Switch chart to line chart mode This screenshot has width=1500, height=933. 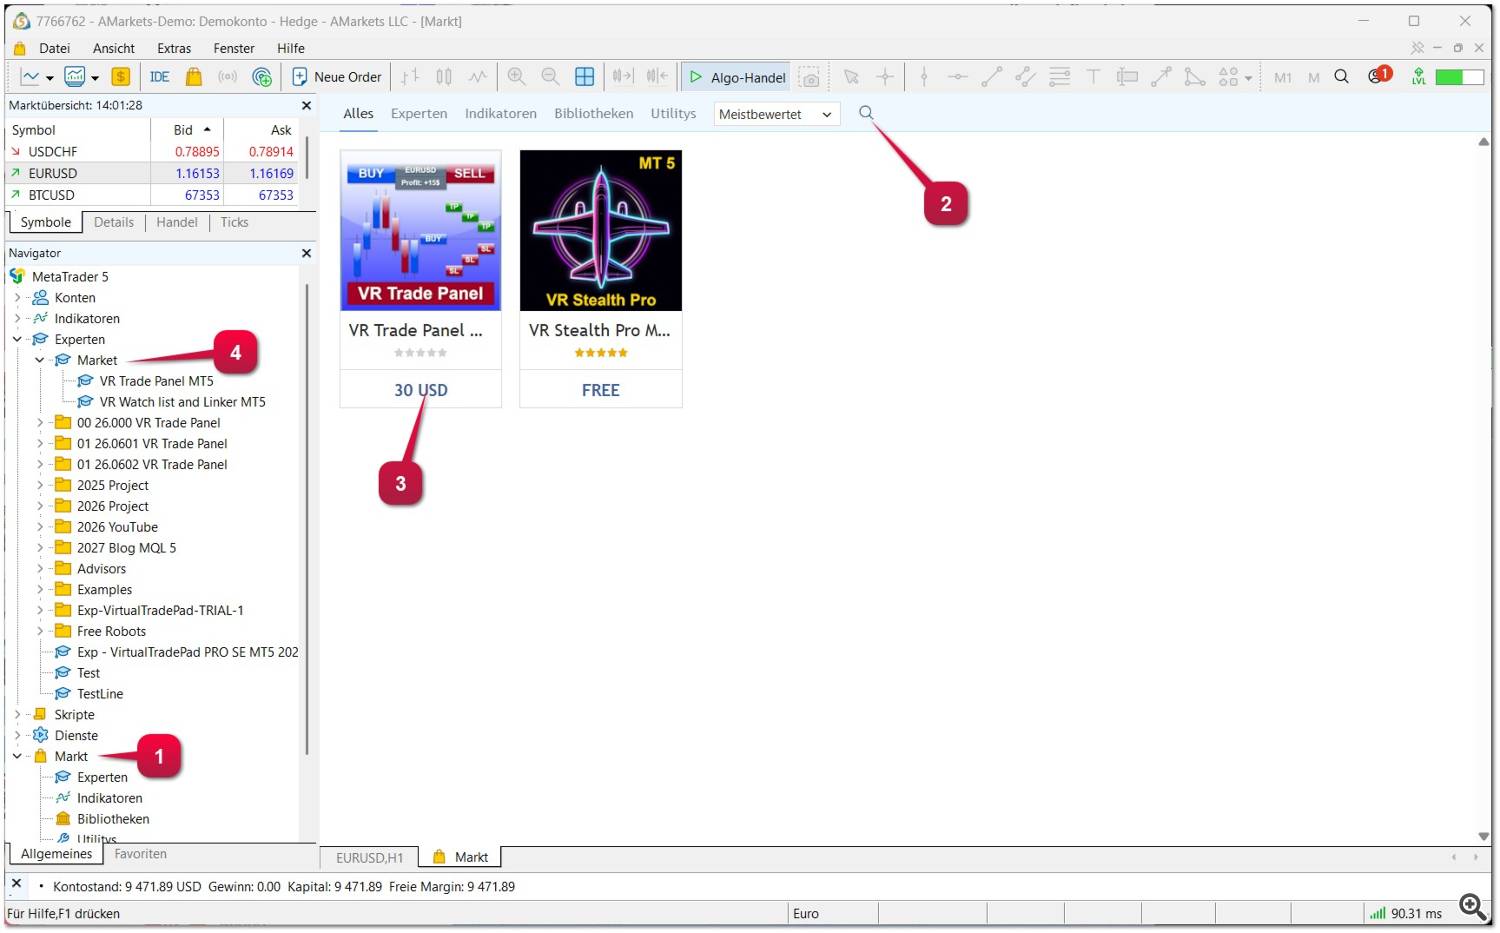coord(478,77)
